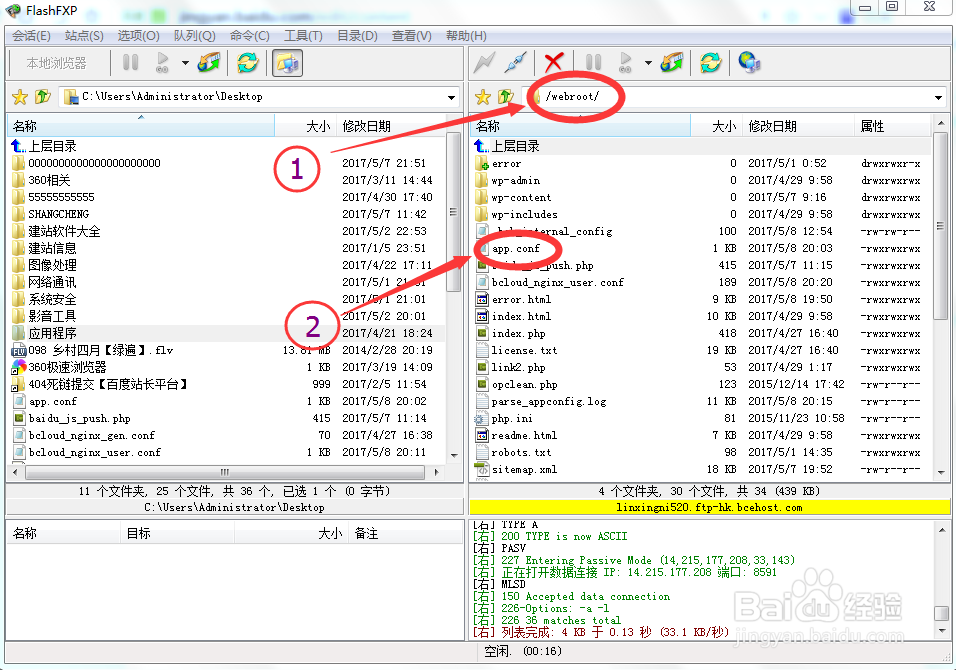Viewport: 956px width, 670px height.
Task: Sort the queue by 目标 column header
Action: 177,533
